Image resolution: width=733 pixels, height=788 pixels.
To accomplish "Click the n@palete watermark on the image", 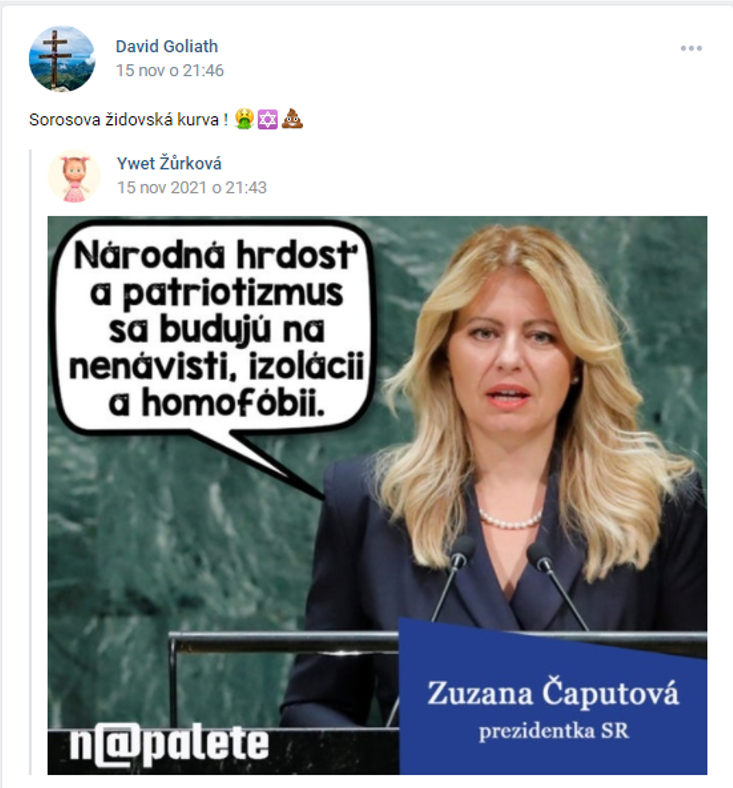I will (x=169, y=745).
